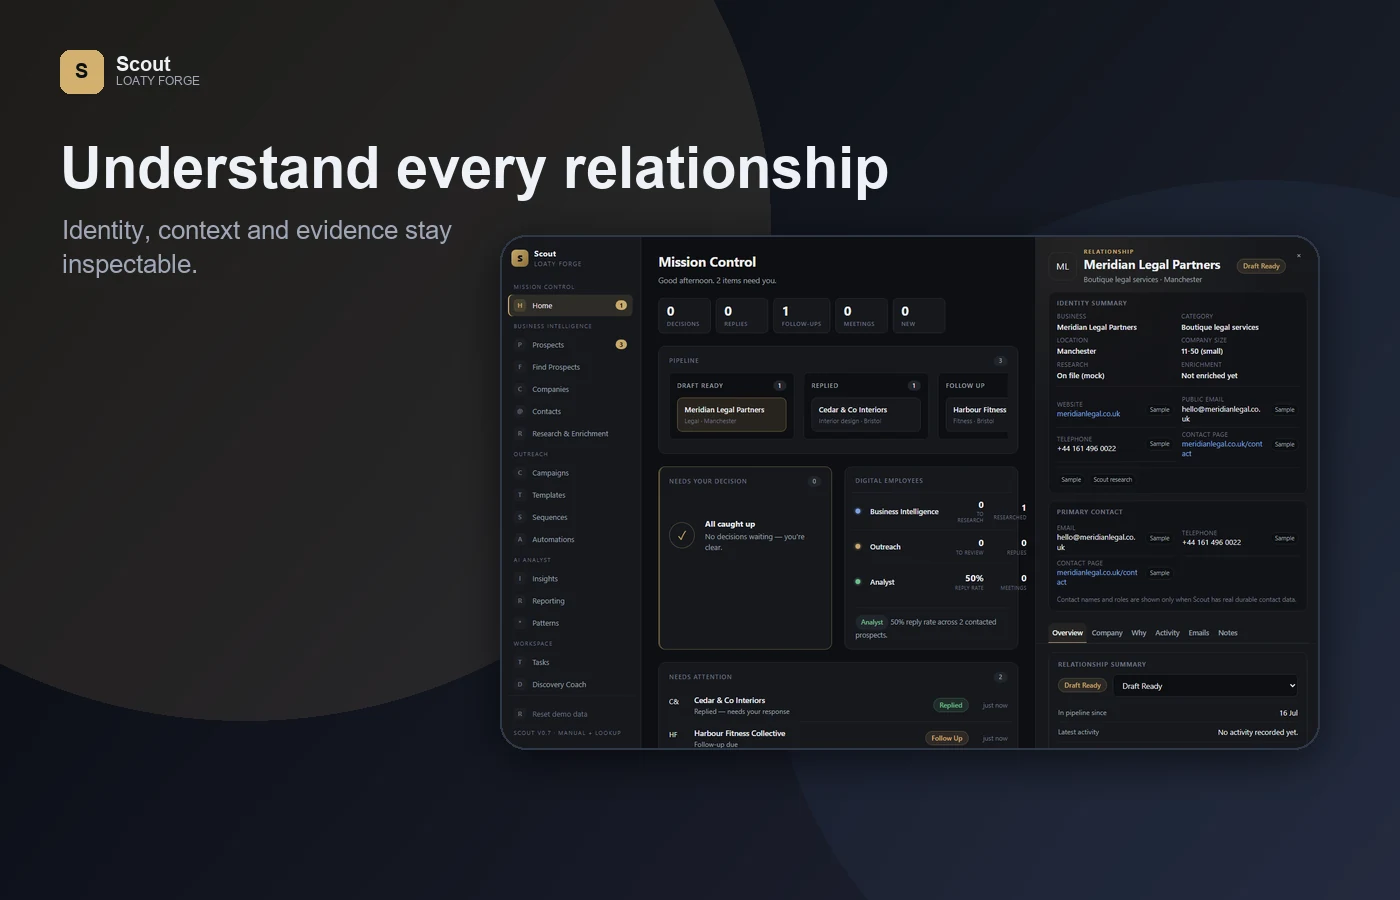
Task: Click the Contacts @ icon
Action: [520, 411]
